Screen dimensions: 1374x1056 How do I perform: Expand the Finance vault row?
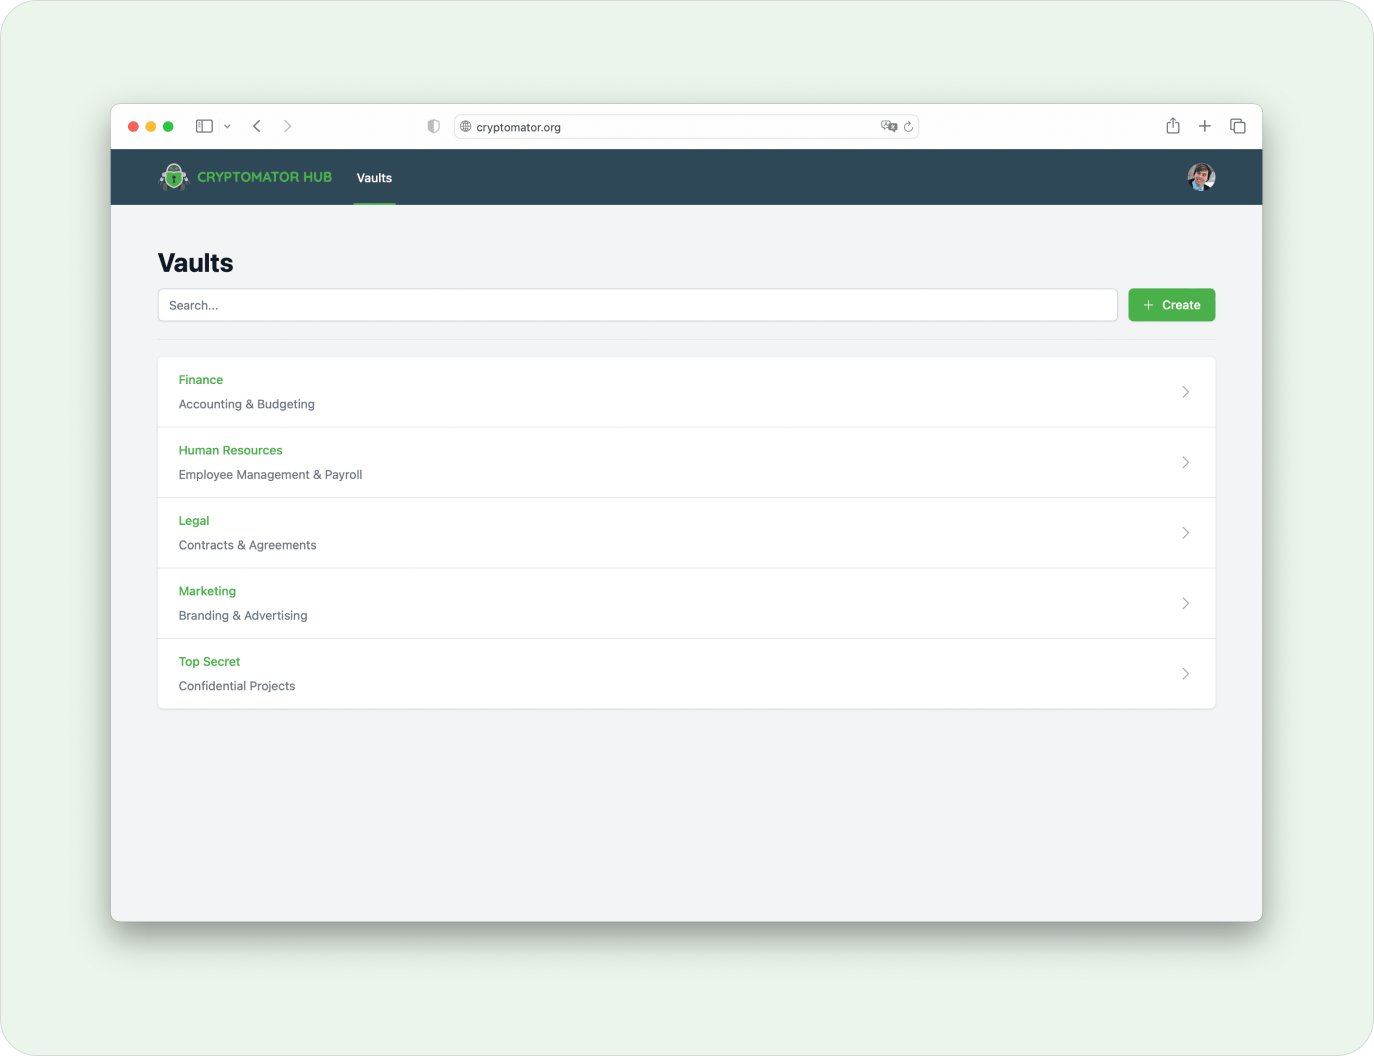pos(1186,392)
